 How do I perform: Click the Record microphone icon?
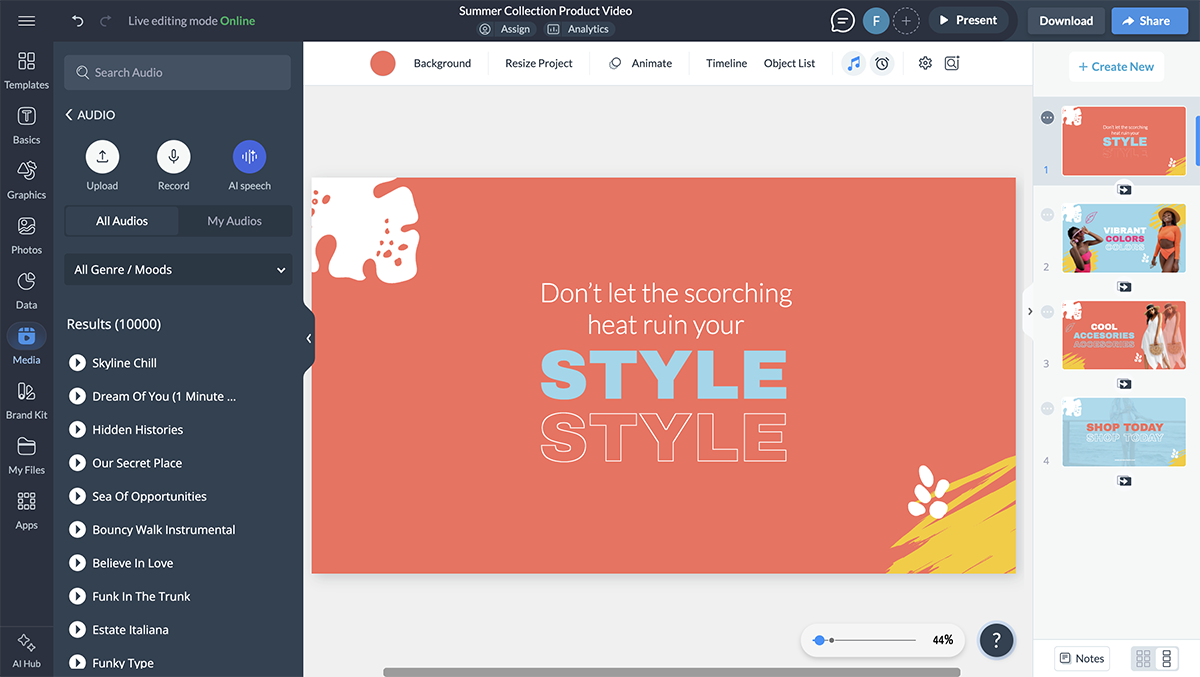(x=173, y=156)
